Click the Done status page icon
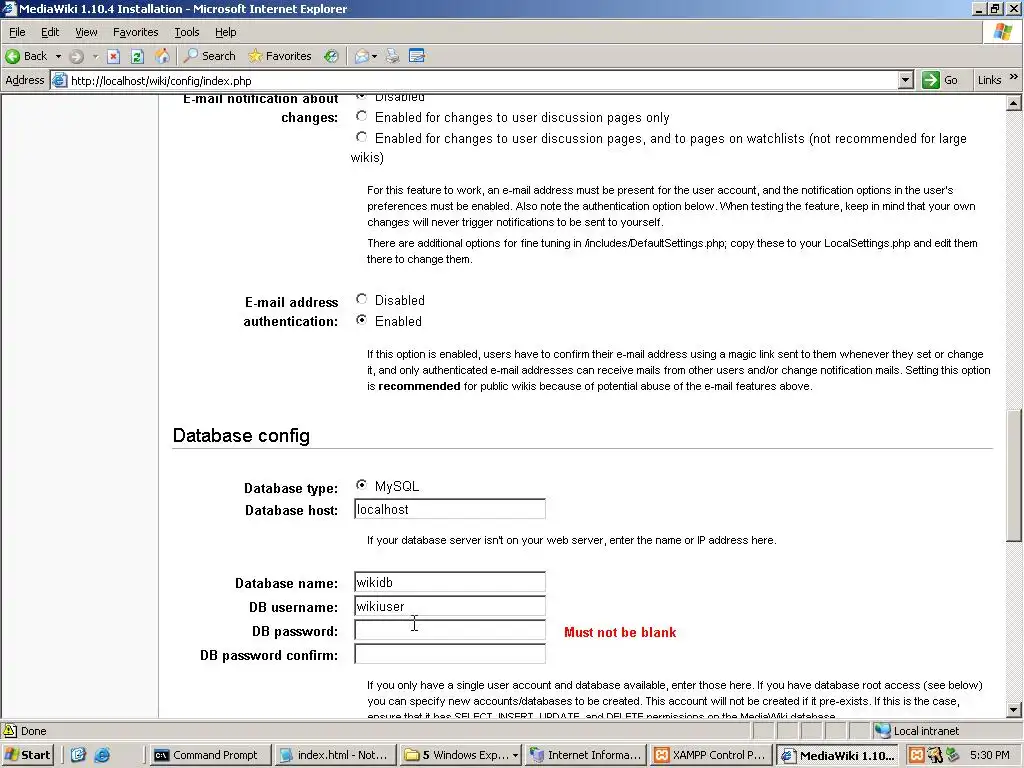The image size is (1024, 768). (x=10, y=730)
